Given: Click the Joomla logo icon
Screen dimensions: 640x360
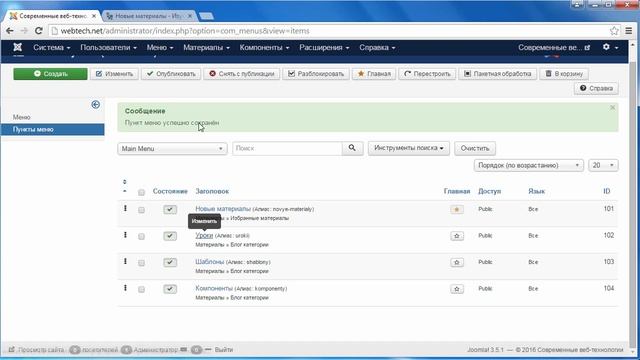Looking at the screenshot, I should 18,47.
